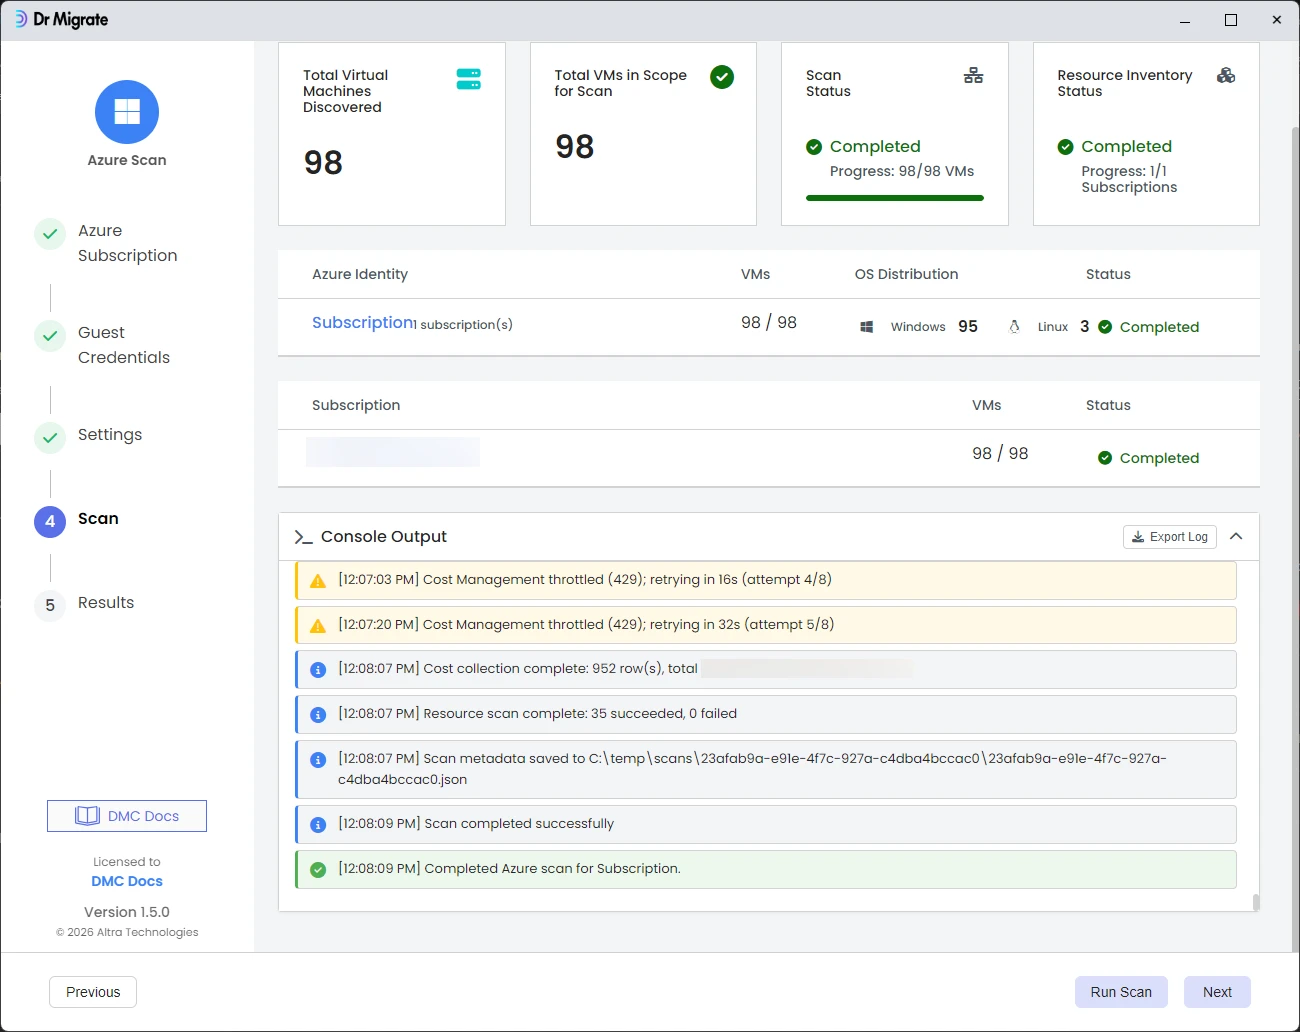Click the Scan completed successfully log message
Image resolution: width=1300 pixels, height=1032 pixels.
pyautogui.click(x=519, y=824)
